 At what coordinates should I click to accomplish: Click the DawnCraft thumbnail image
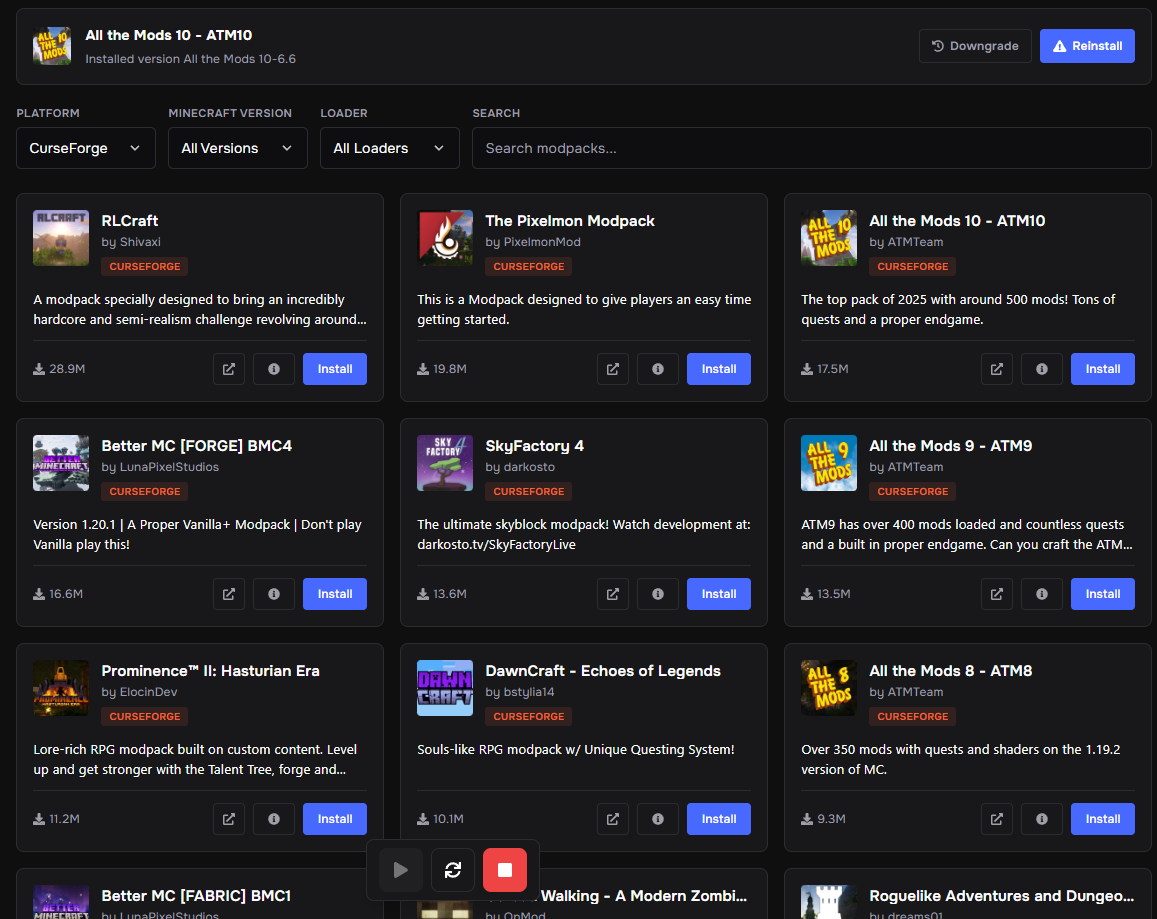pyautogui.click(x=445, y=688)
